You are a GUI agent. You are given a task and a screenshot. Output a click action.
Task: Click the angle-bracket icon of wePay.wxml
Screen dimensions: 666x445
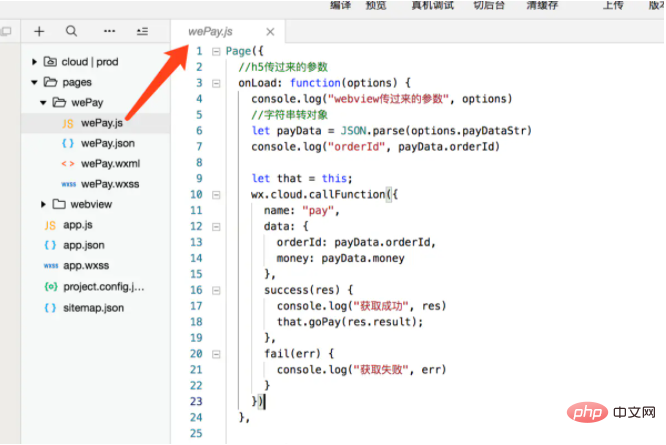point(68,163)
